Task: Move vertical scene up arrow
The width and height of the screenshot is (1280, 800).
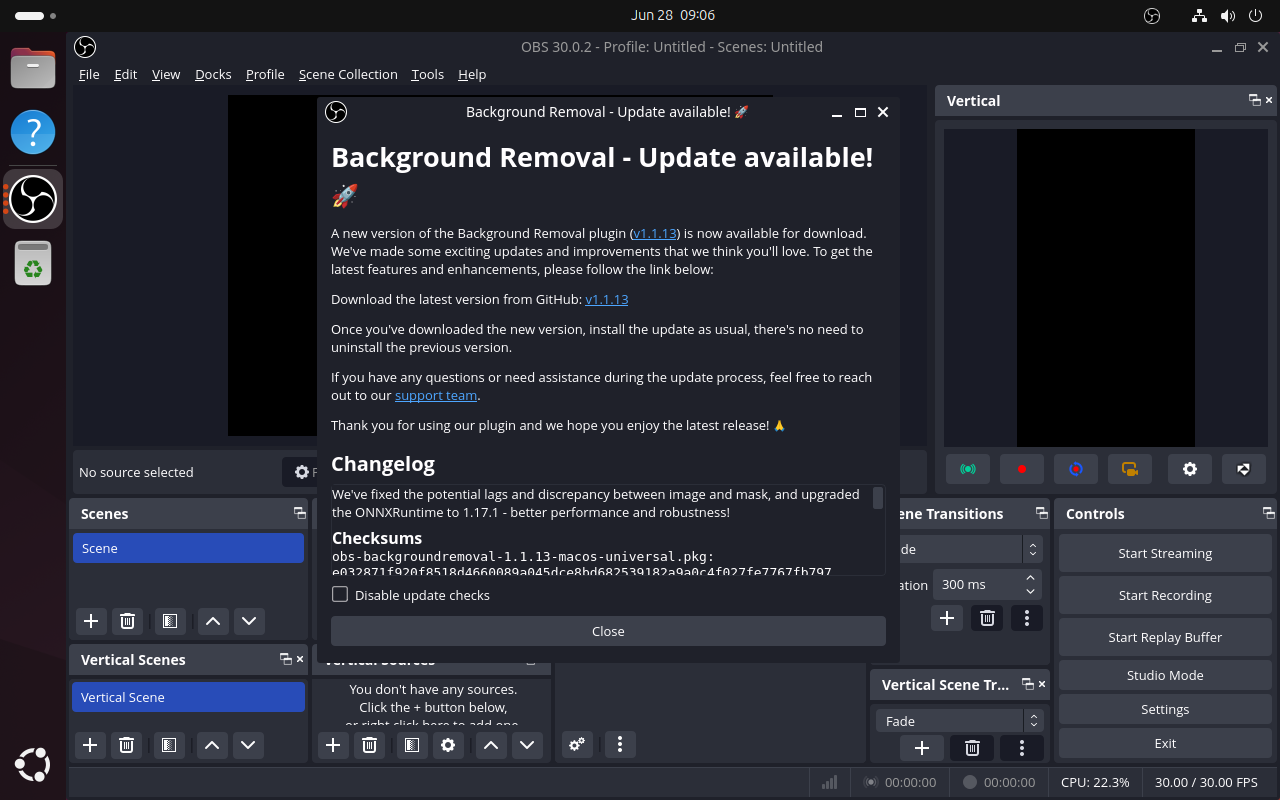Action: (x=211, y=745)
